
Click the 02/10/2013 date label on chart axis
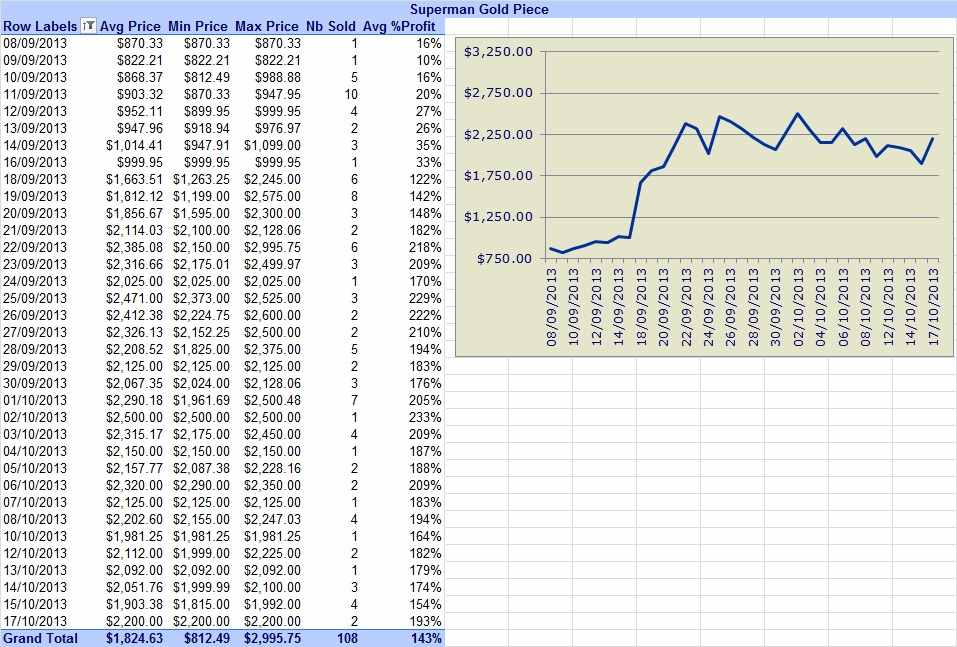(798, 307)
